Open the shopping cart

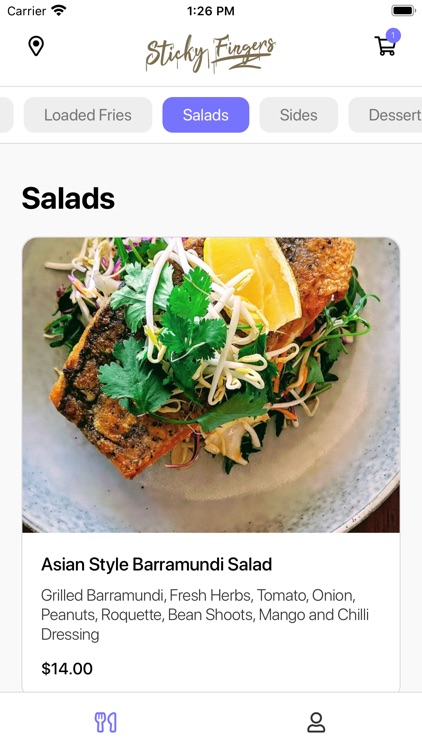click(x=385, y=46)
